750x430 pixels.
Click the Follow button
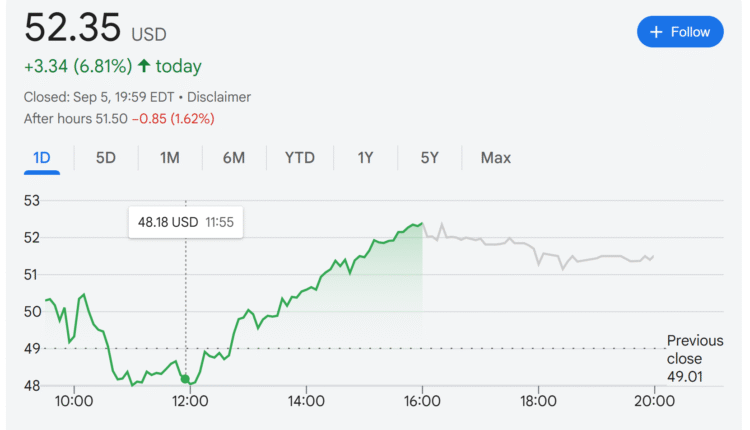[x=680, y=32]
